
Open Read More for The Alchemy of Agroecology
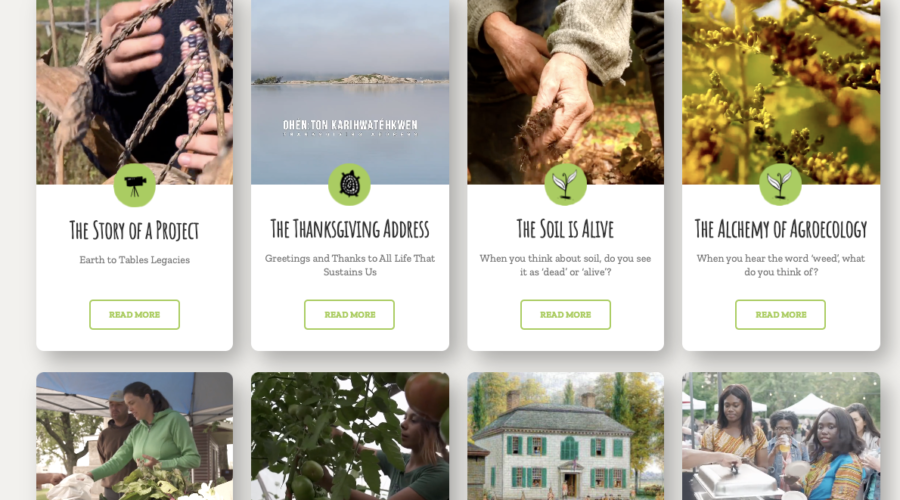point(780,315)
